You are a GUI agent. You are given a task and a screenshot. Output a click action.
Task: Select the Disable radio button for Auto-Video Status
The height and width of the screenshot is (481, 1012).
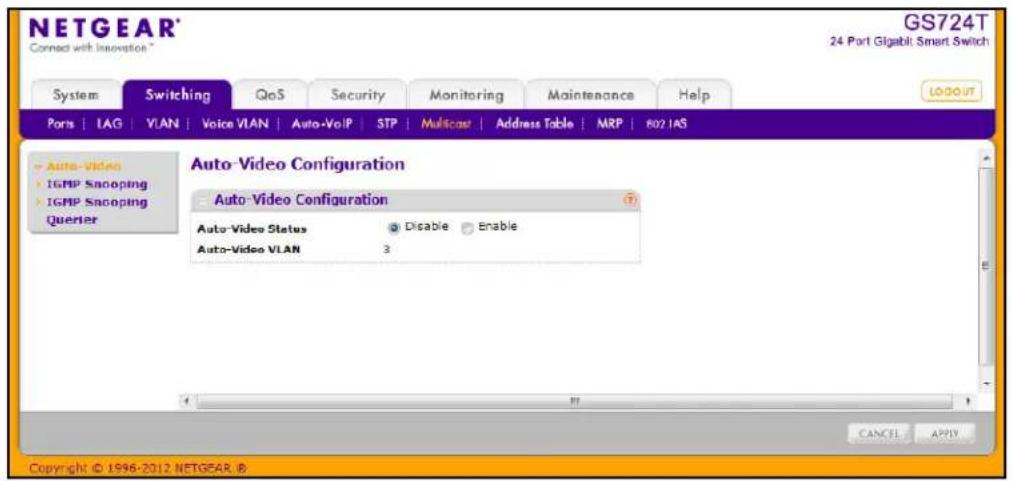(x=392, y=228)
